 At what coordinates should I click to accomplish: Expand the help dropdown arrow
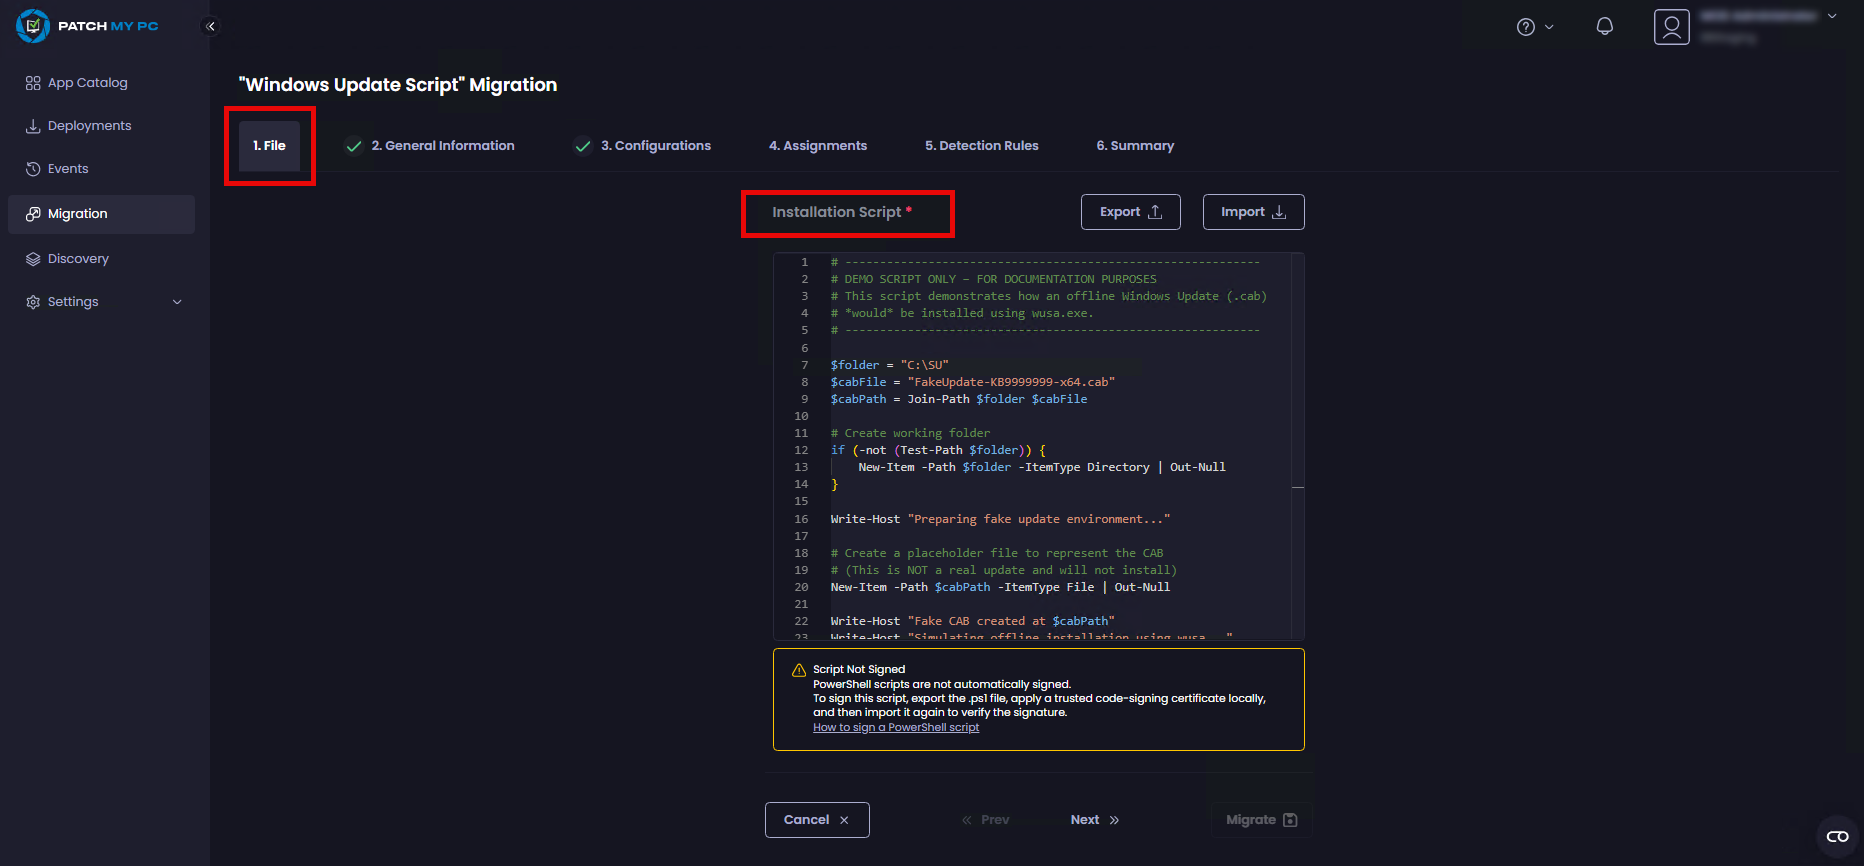tap(1549, 27)
